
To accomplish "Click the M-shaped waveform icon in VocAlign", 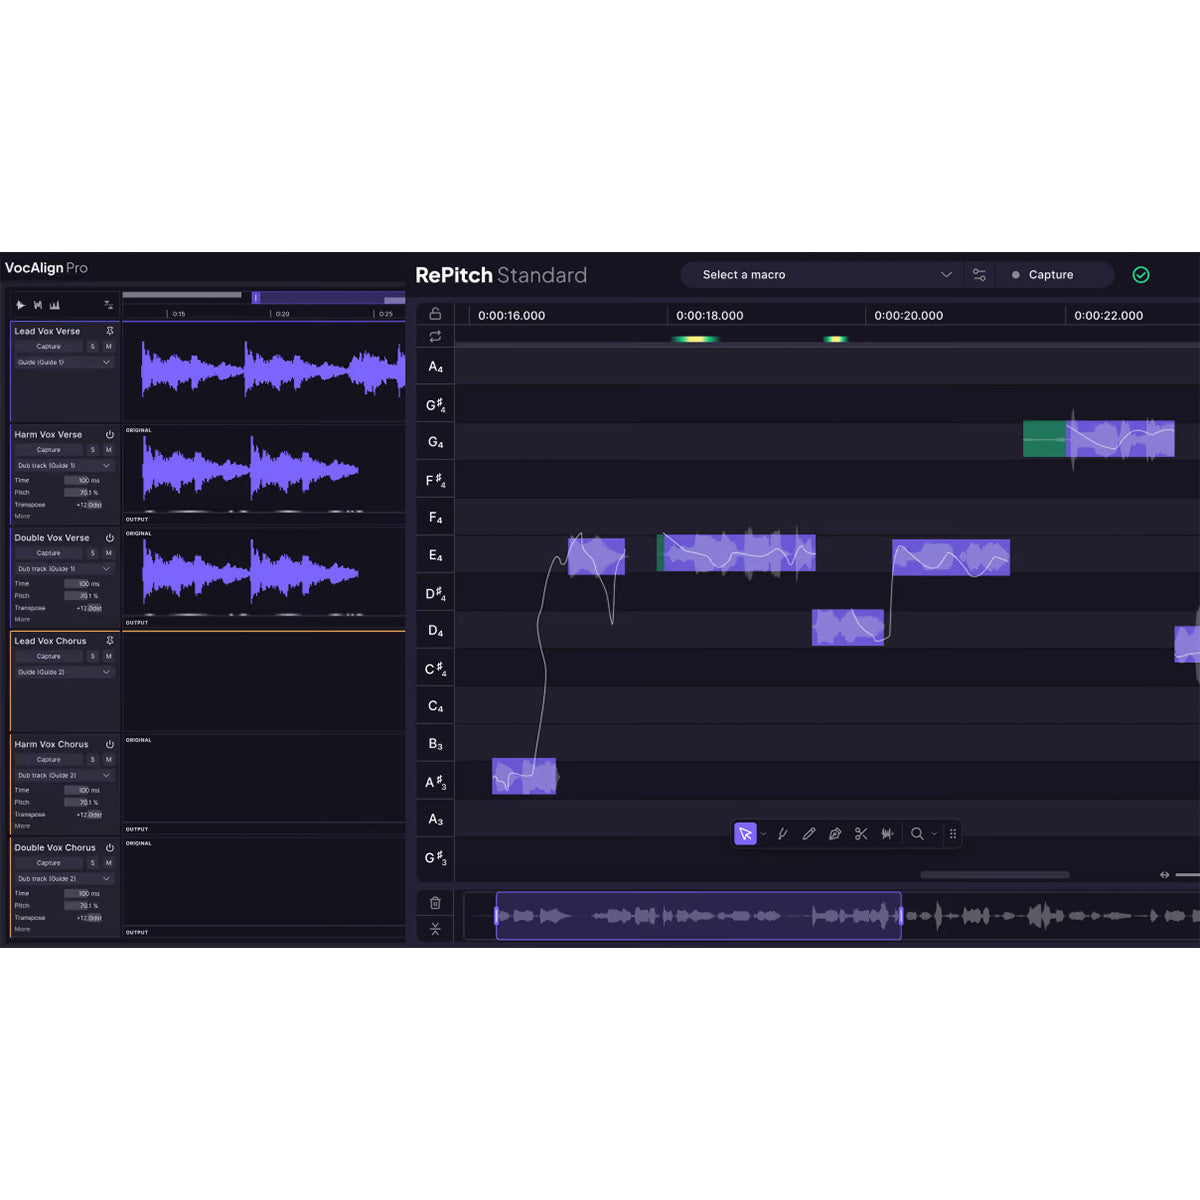I will click(38, 305).
